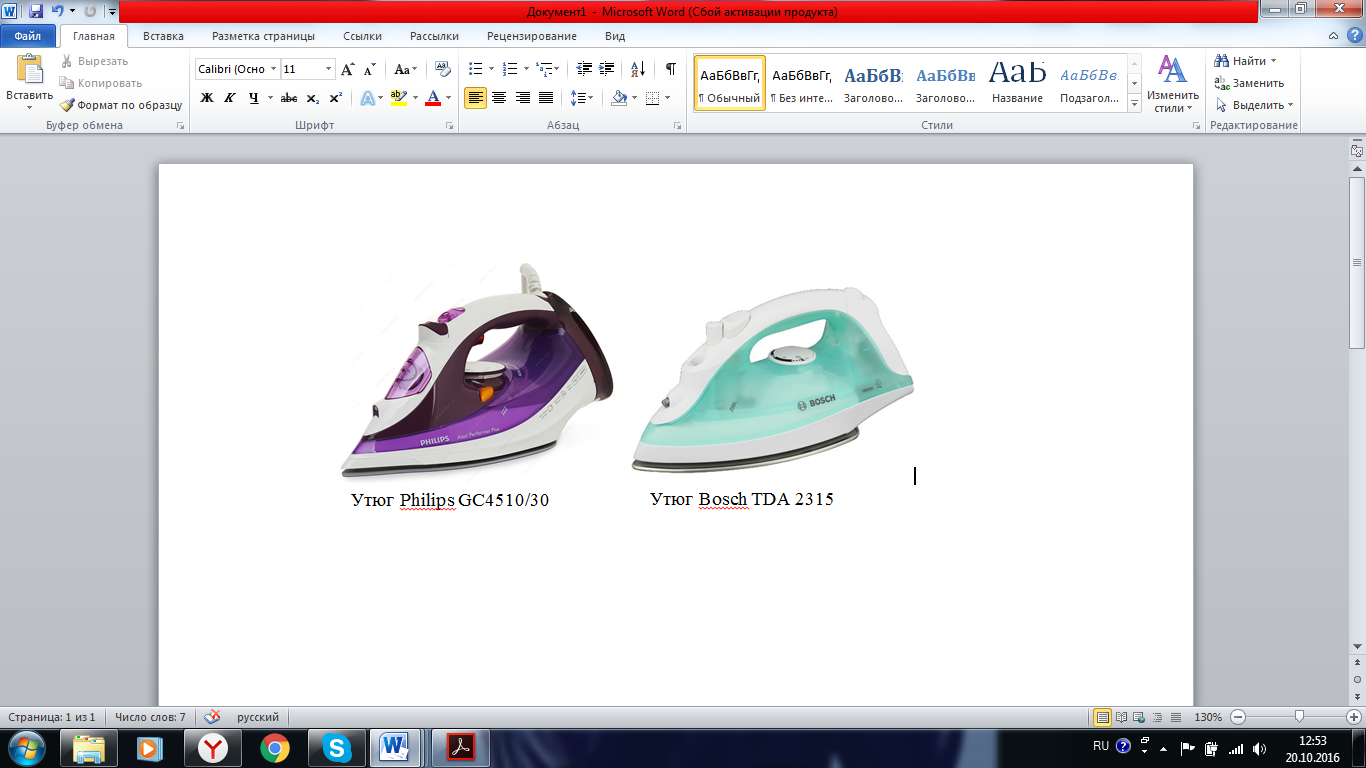Select align right paragraph button
Image resolution: width=1366 pixels, height=768 pixels.
tap(522, 97)
